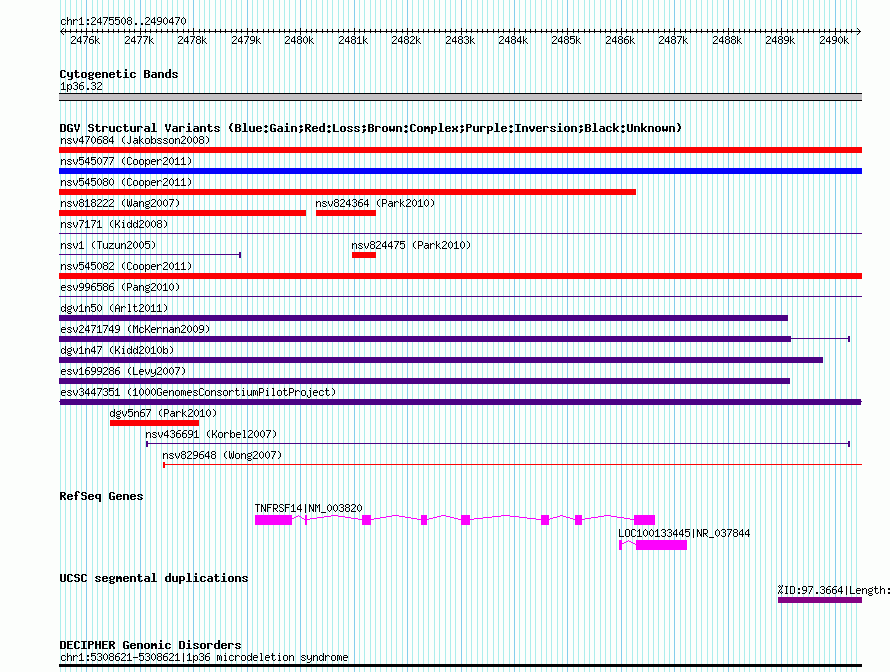Viewport: 890px width, 672px height.
Task: Click the esv1699286 (Levy2007) variant label
Action: (123, 371)
